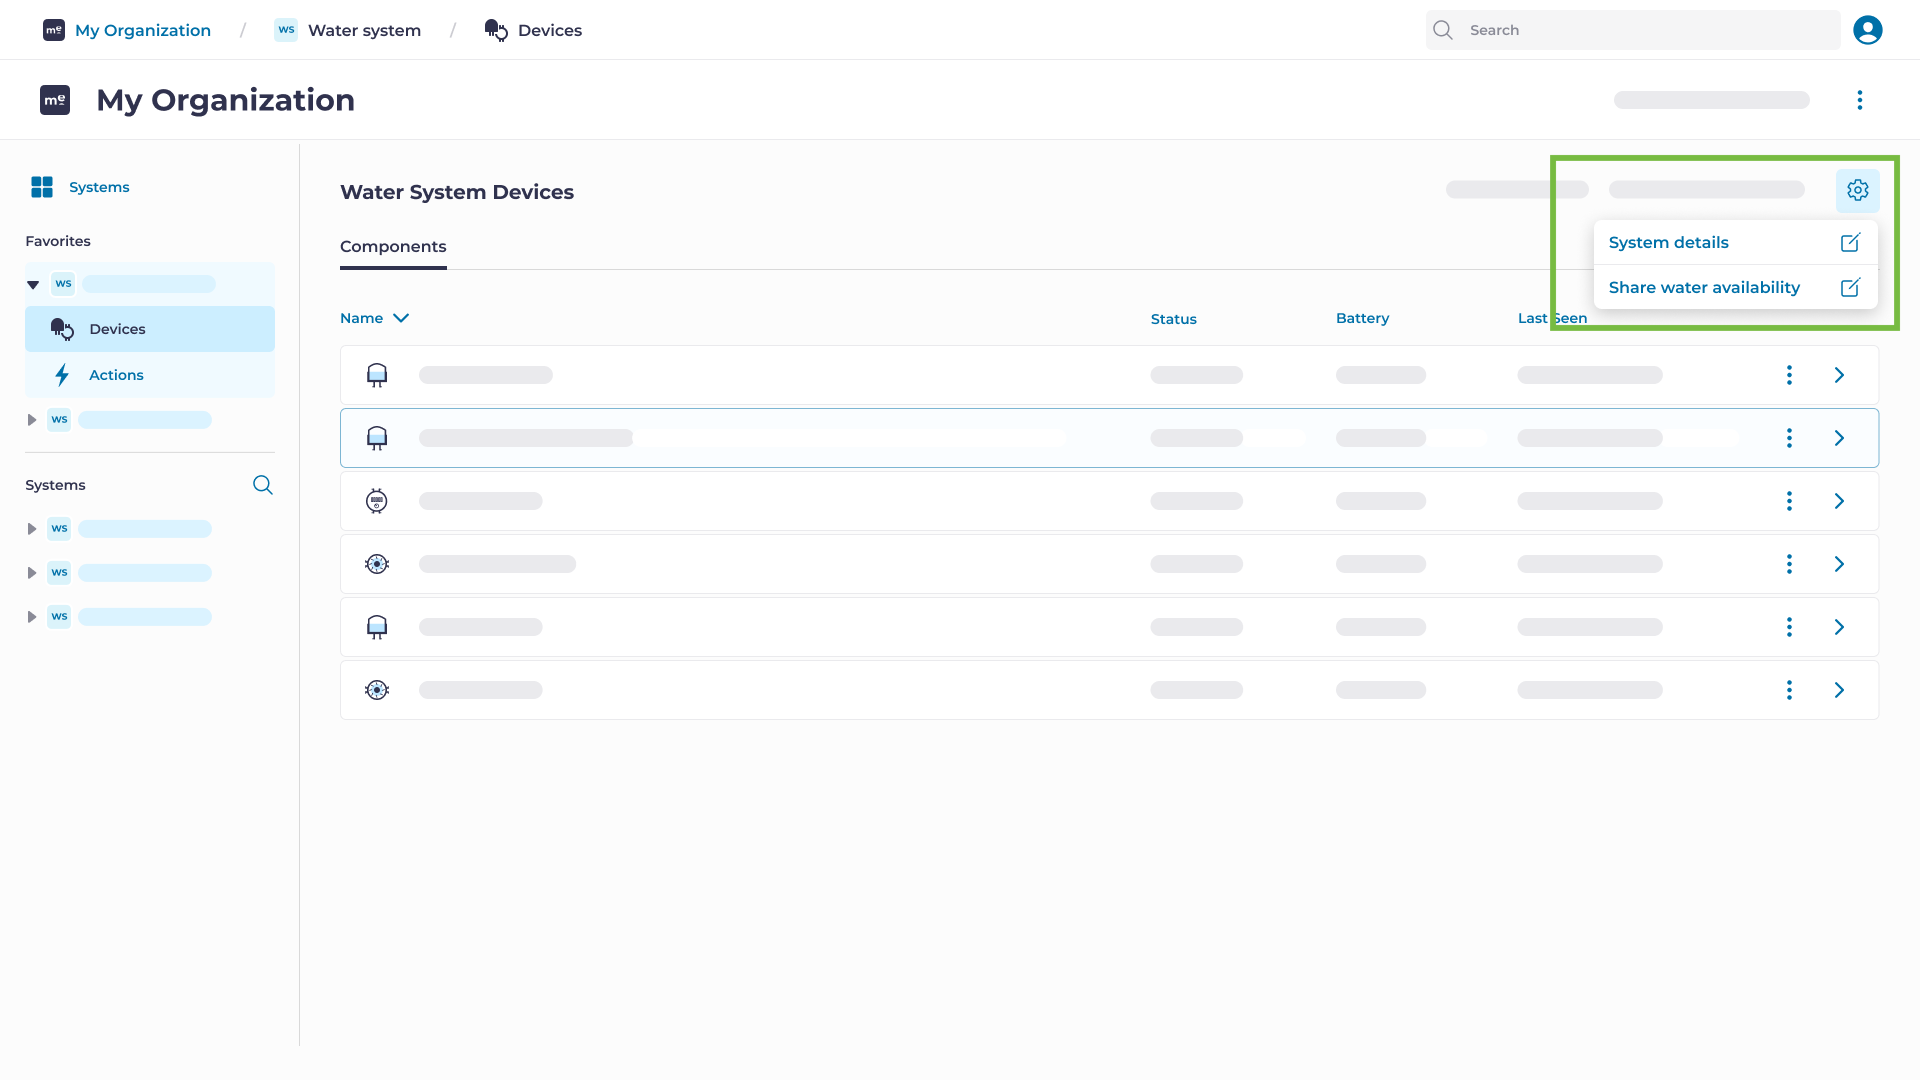Viewport: 1920px width, 1080px height.
Task: Click My Organization breadcrumb link
Action: pyautogui.click(x=143, y=30)
